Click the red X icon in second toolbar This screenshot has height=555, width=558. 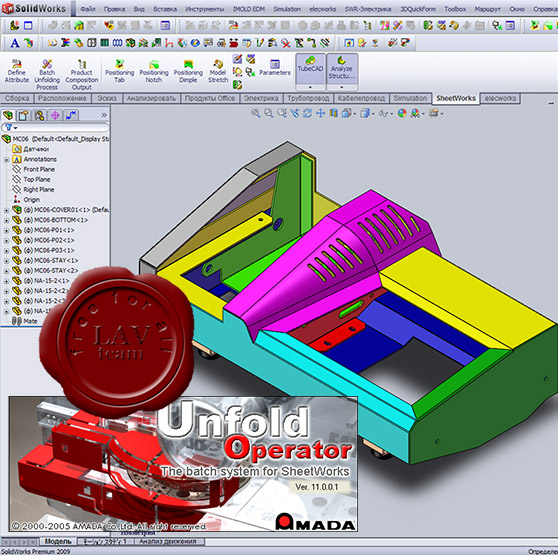pyautogui.click(x=286, y=43)
